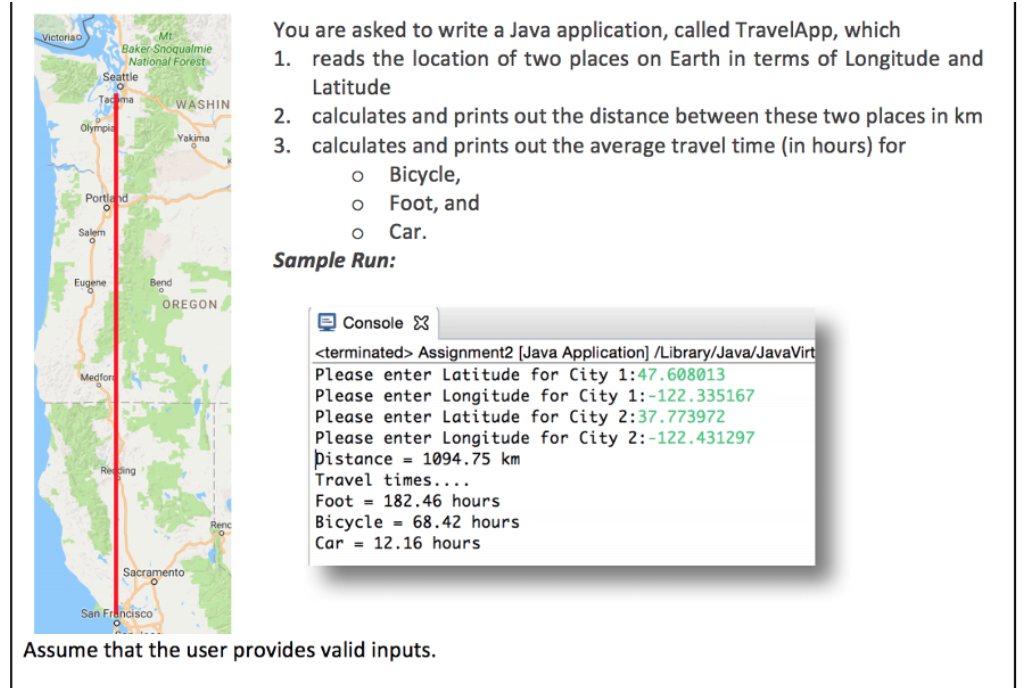Image resolution: width=1022 pixels, height=688 pixels.
Task: Click the red route line on the map
Action: click(x=118, y=350)
